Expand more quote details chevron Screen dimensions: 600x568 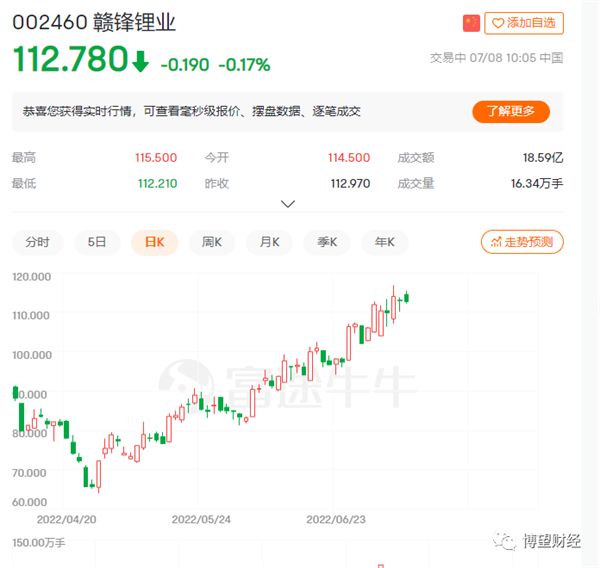[x=288, y=204]
